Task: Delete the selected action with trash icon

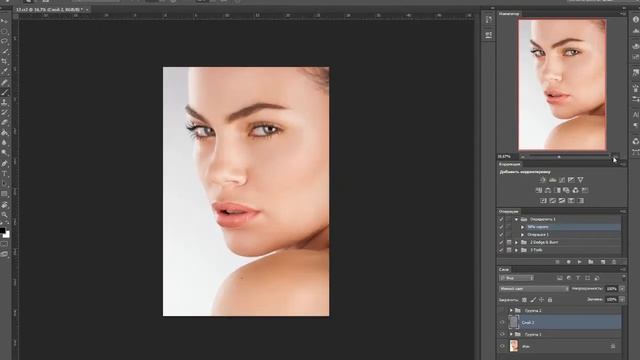Action: coord(614,262)
